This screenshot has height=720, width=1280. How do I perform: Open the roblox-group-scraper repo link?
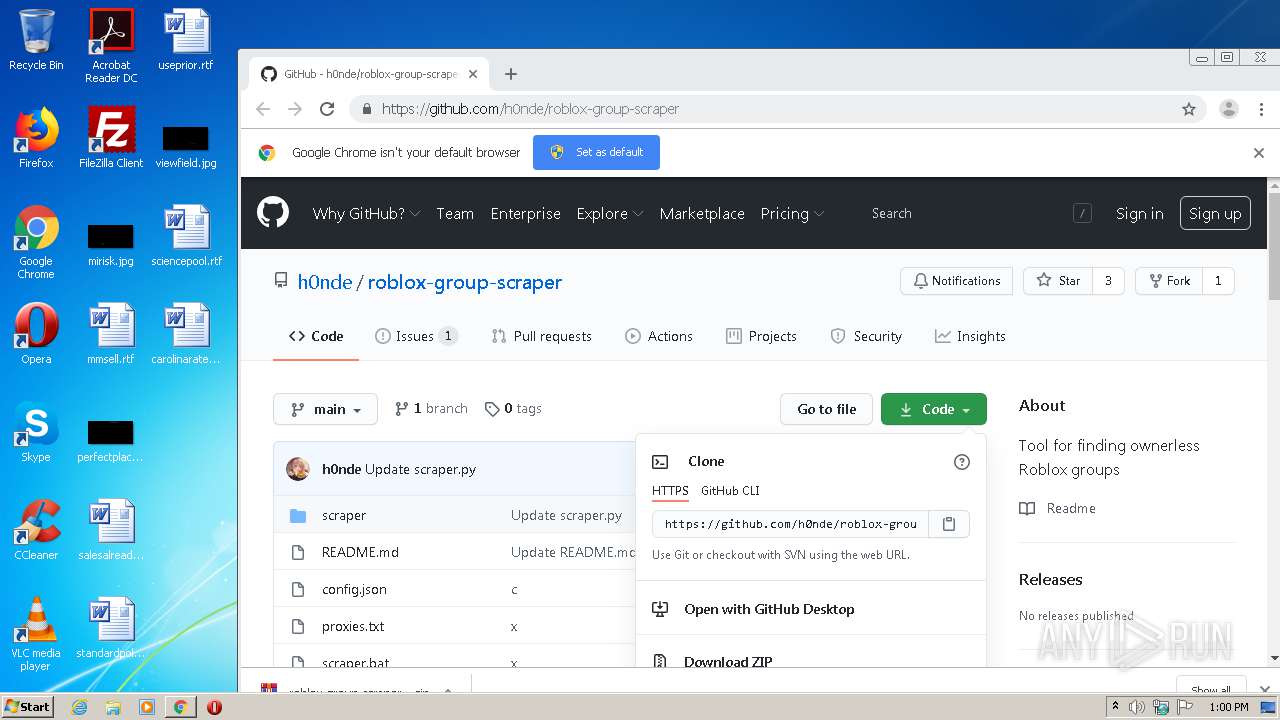point(465,282)
